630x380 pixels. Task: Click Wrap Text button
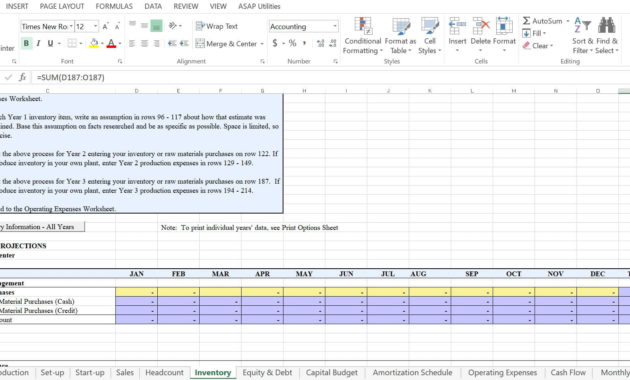(217, 26)
